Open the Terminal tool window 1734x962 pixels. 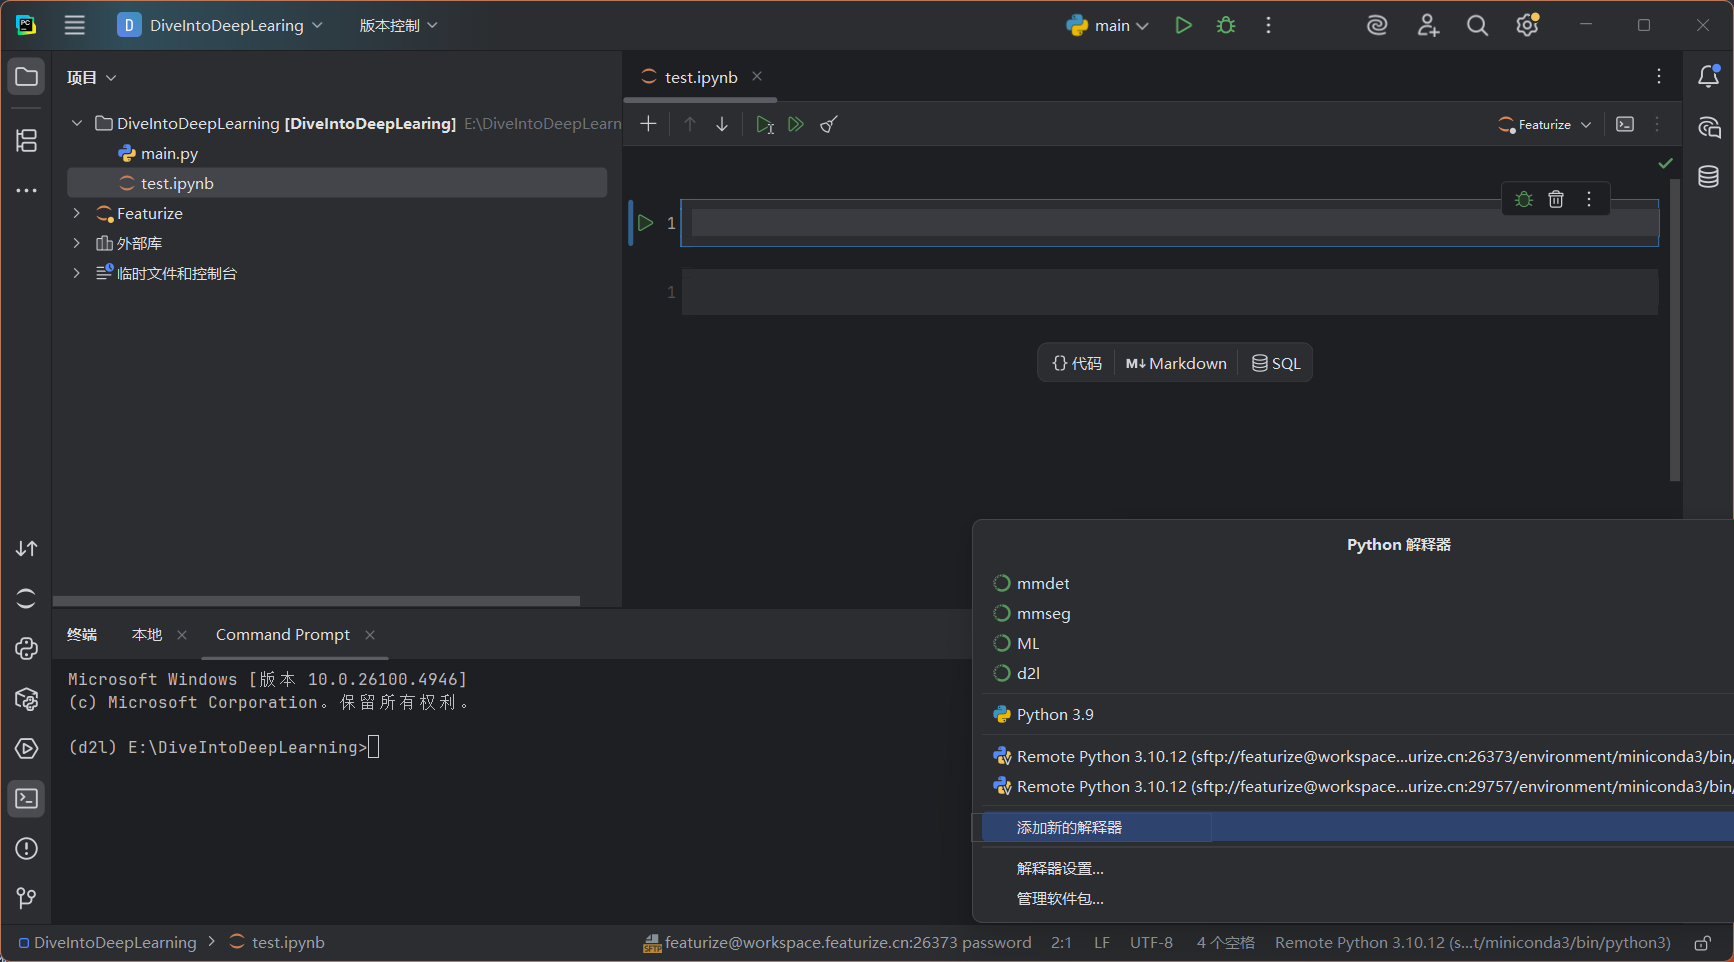tap(27, 799)
